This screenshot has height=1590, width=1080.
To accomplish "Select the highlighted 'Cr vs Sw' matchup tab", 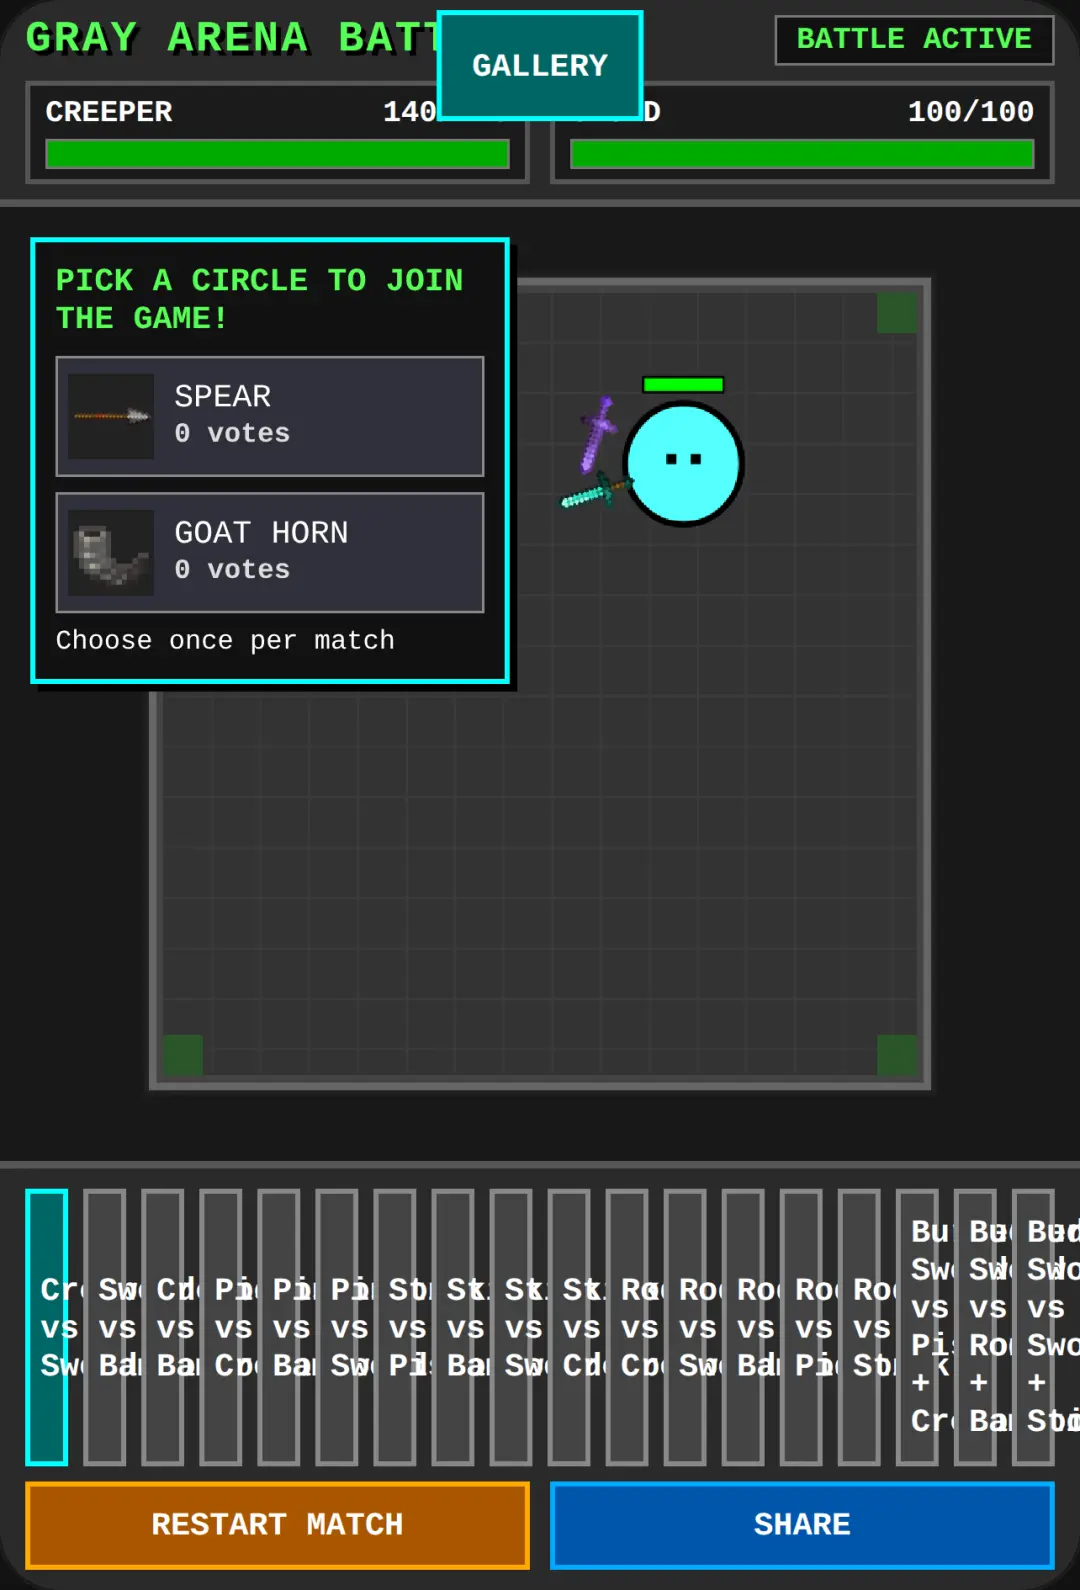I will coord(47,1327).
